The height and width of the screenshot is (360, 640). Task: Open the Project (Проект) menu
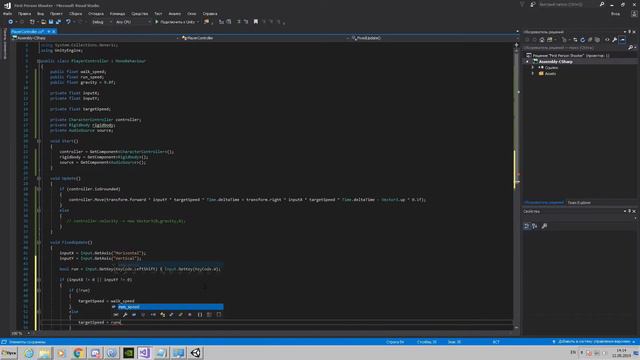click(x=56, y=14)
